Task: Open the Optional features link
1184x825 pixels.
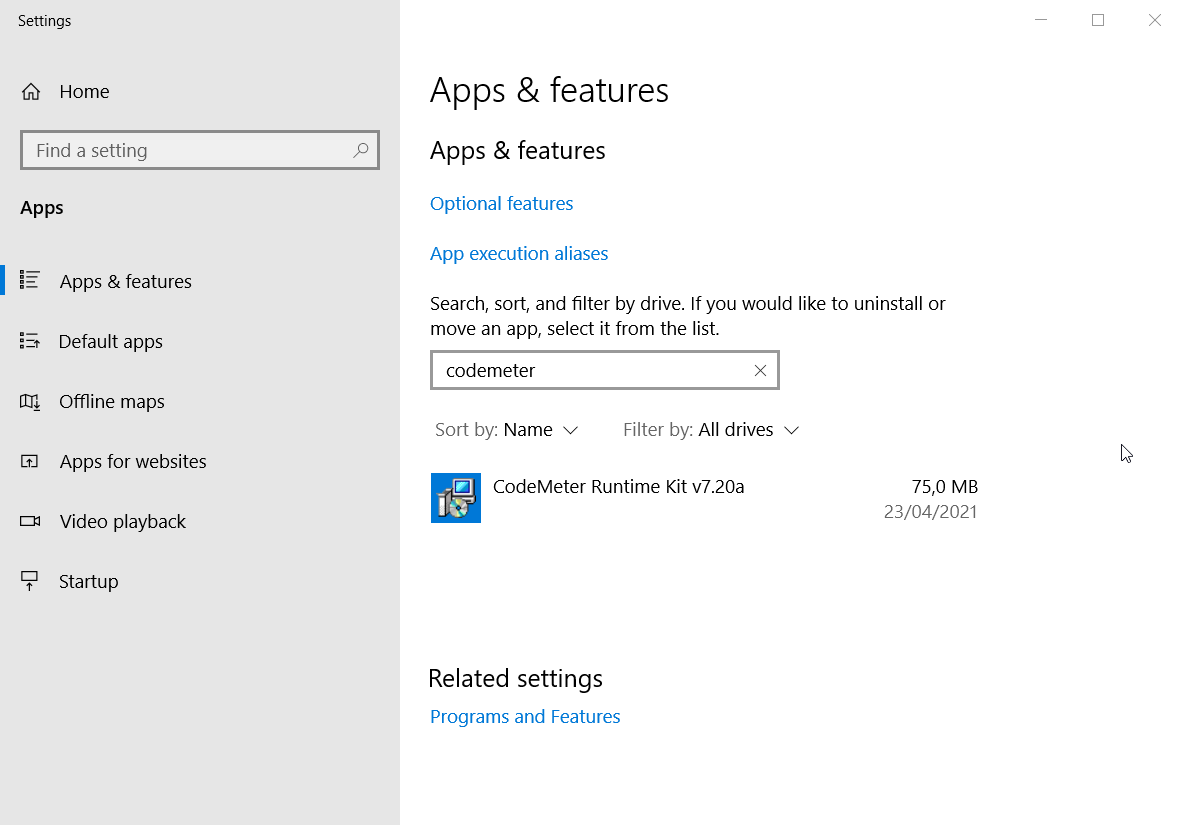Action: (501, 204)
